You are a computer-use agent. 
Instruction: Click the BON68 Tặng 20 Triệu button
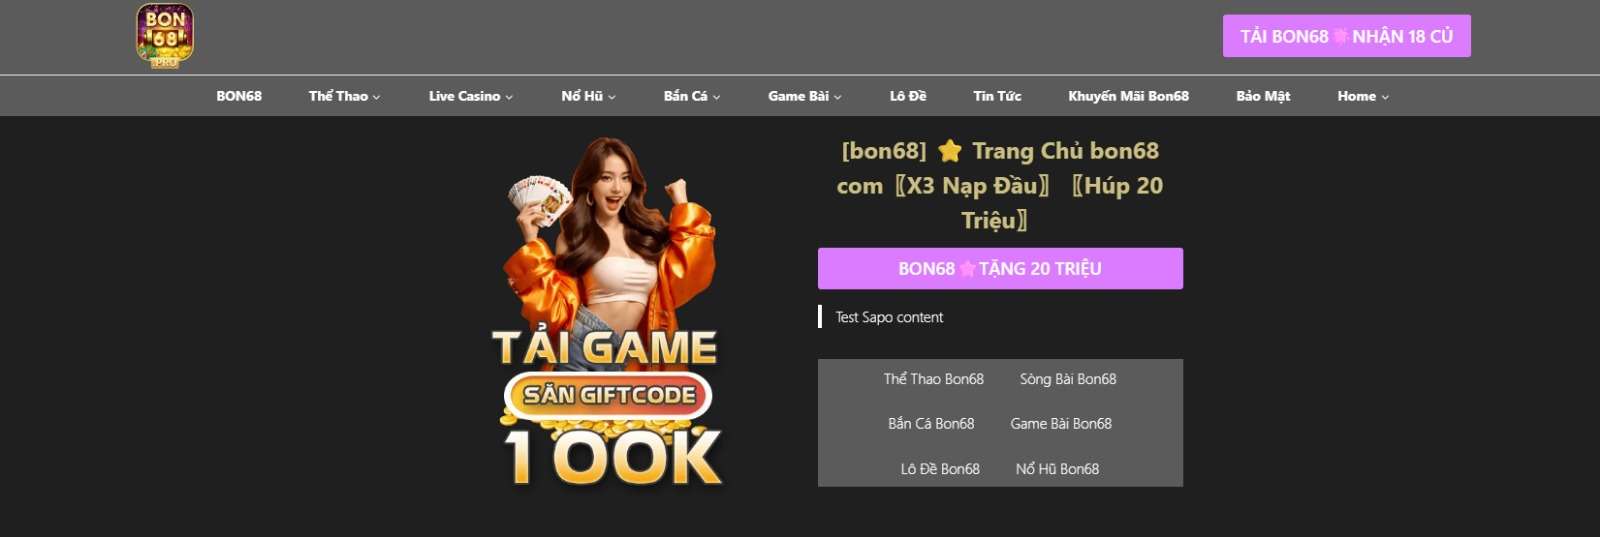click(1000, 269)
